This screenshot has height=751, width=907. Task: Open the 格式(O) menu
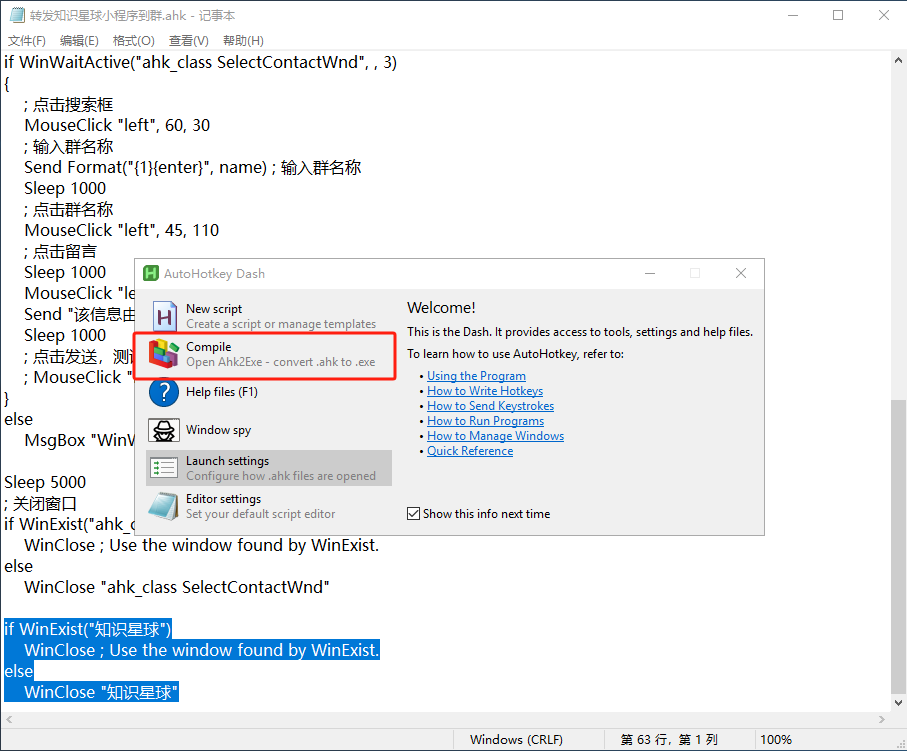(x=134, y=41)
